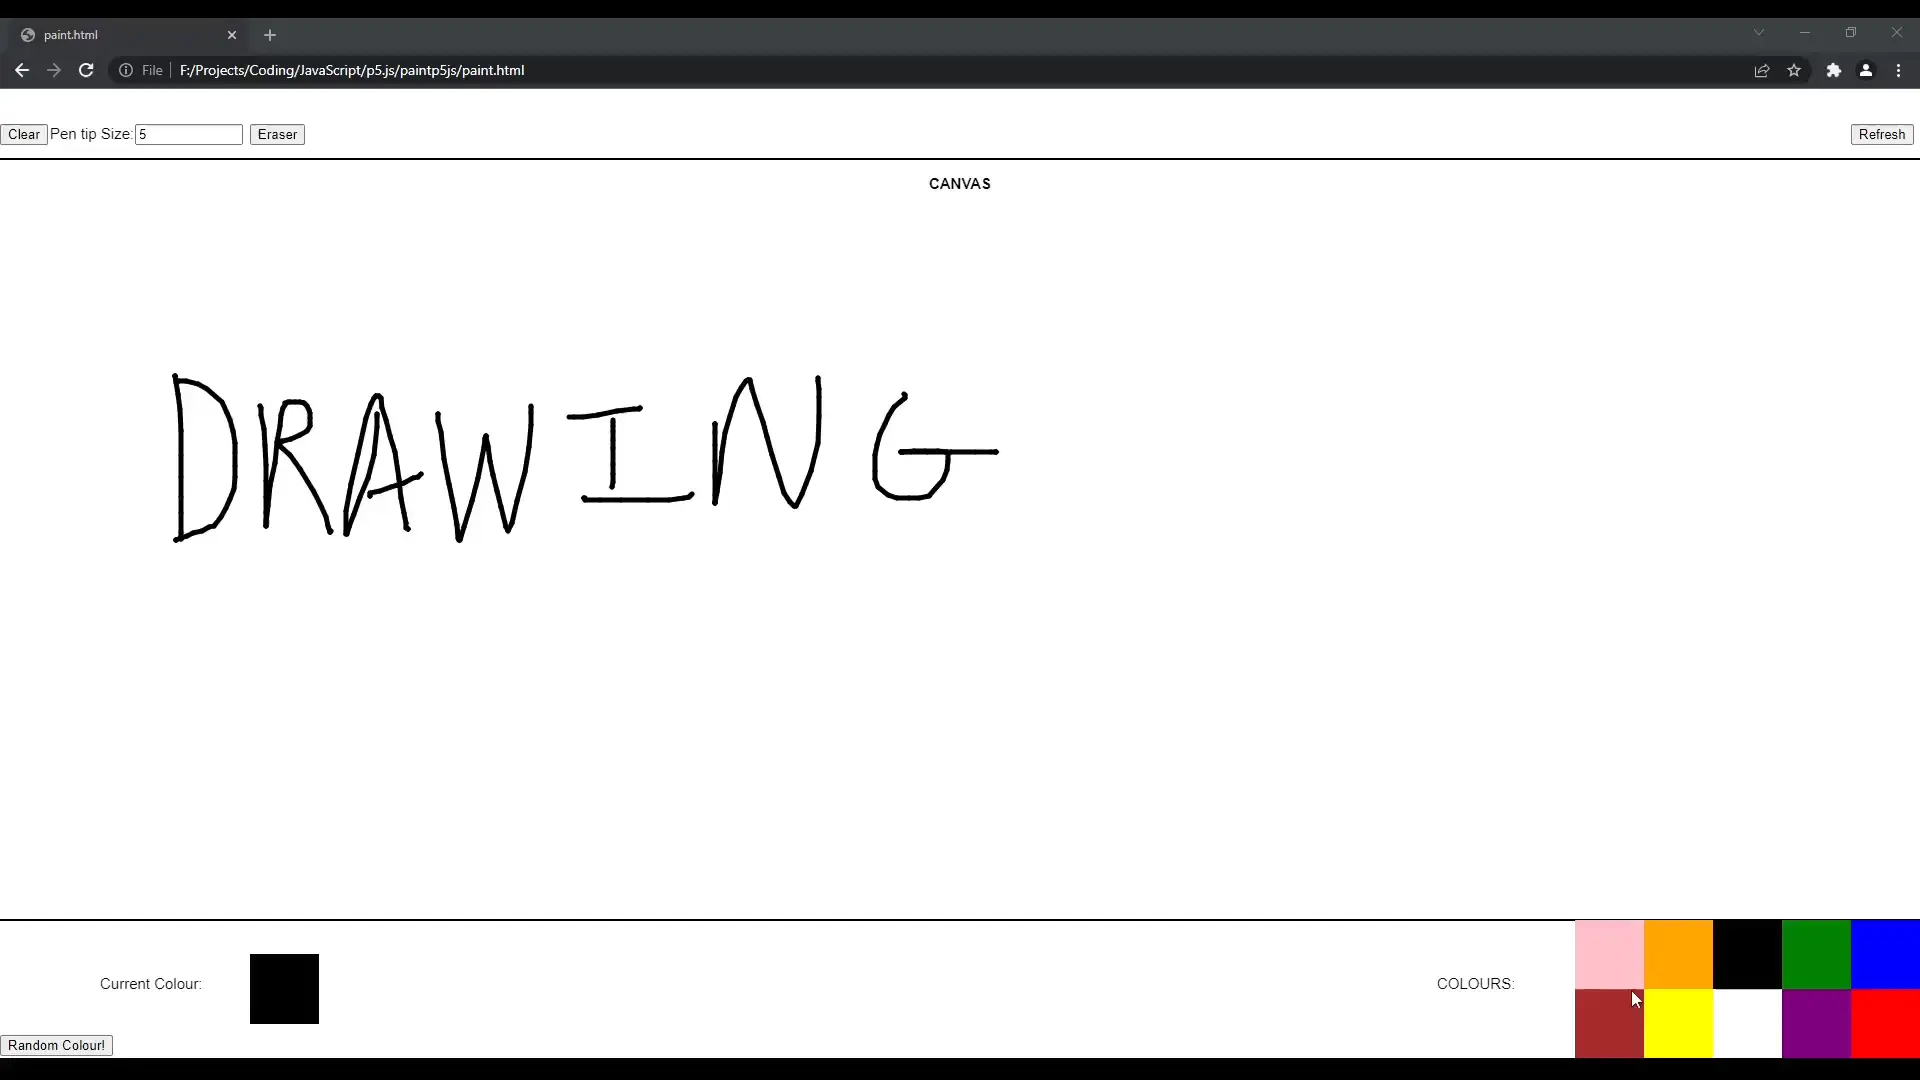The width and height of the screenshot is (1920, 1080).
Task: Select the yellow colour swatch
Action: click(1678, 1024)
